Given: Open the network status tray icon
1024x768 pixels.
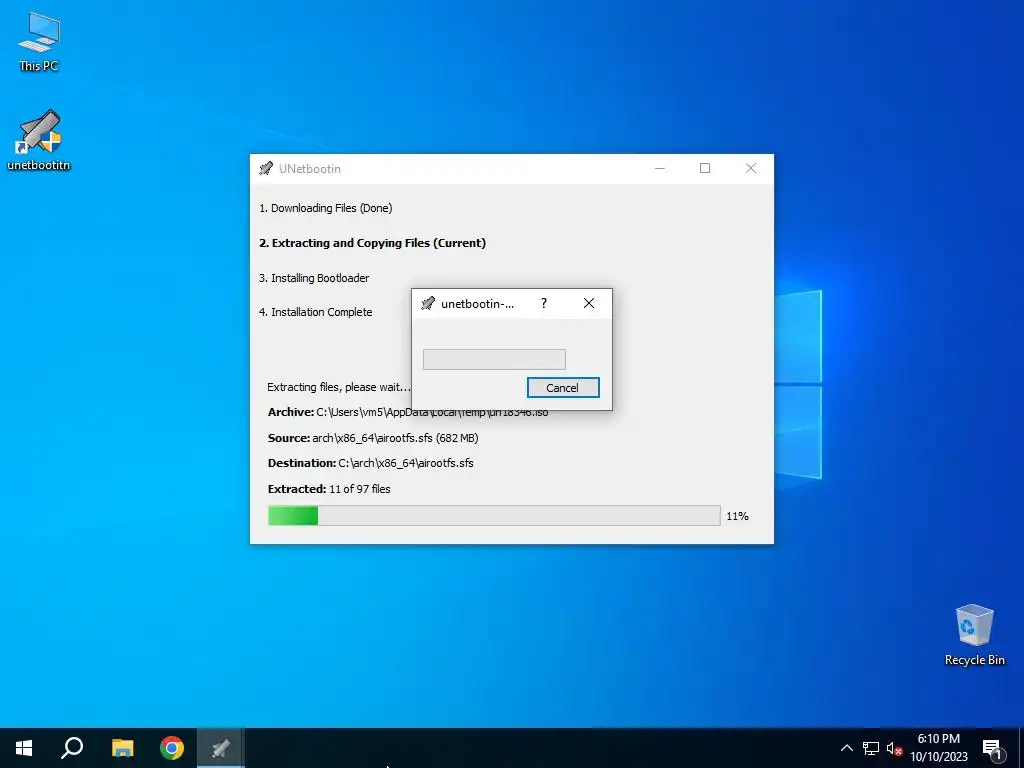Looking at the screenshot, I should [x=871, y=748].
